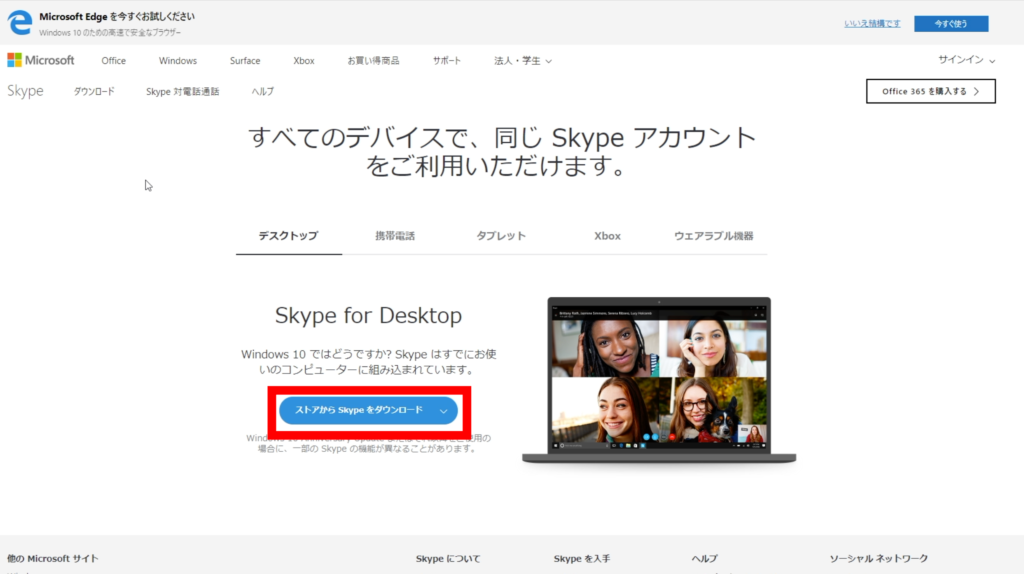The height and width of the screenshot is (574, 1024).
Task: Open the サポート navigation link
Action: click(447, 61)
